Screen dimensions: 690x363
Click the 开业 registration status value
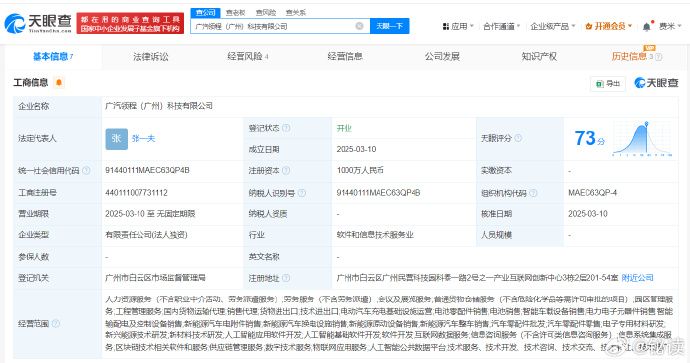click(x=344, y=128)
